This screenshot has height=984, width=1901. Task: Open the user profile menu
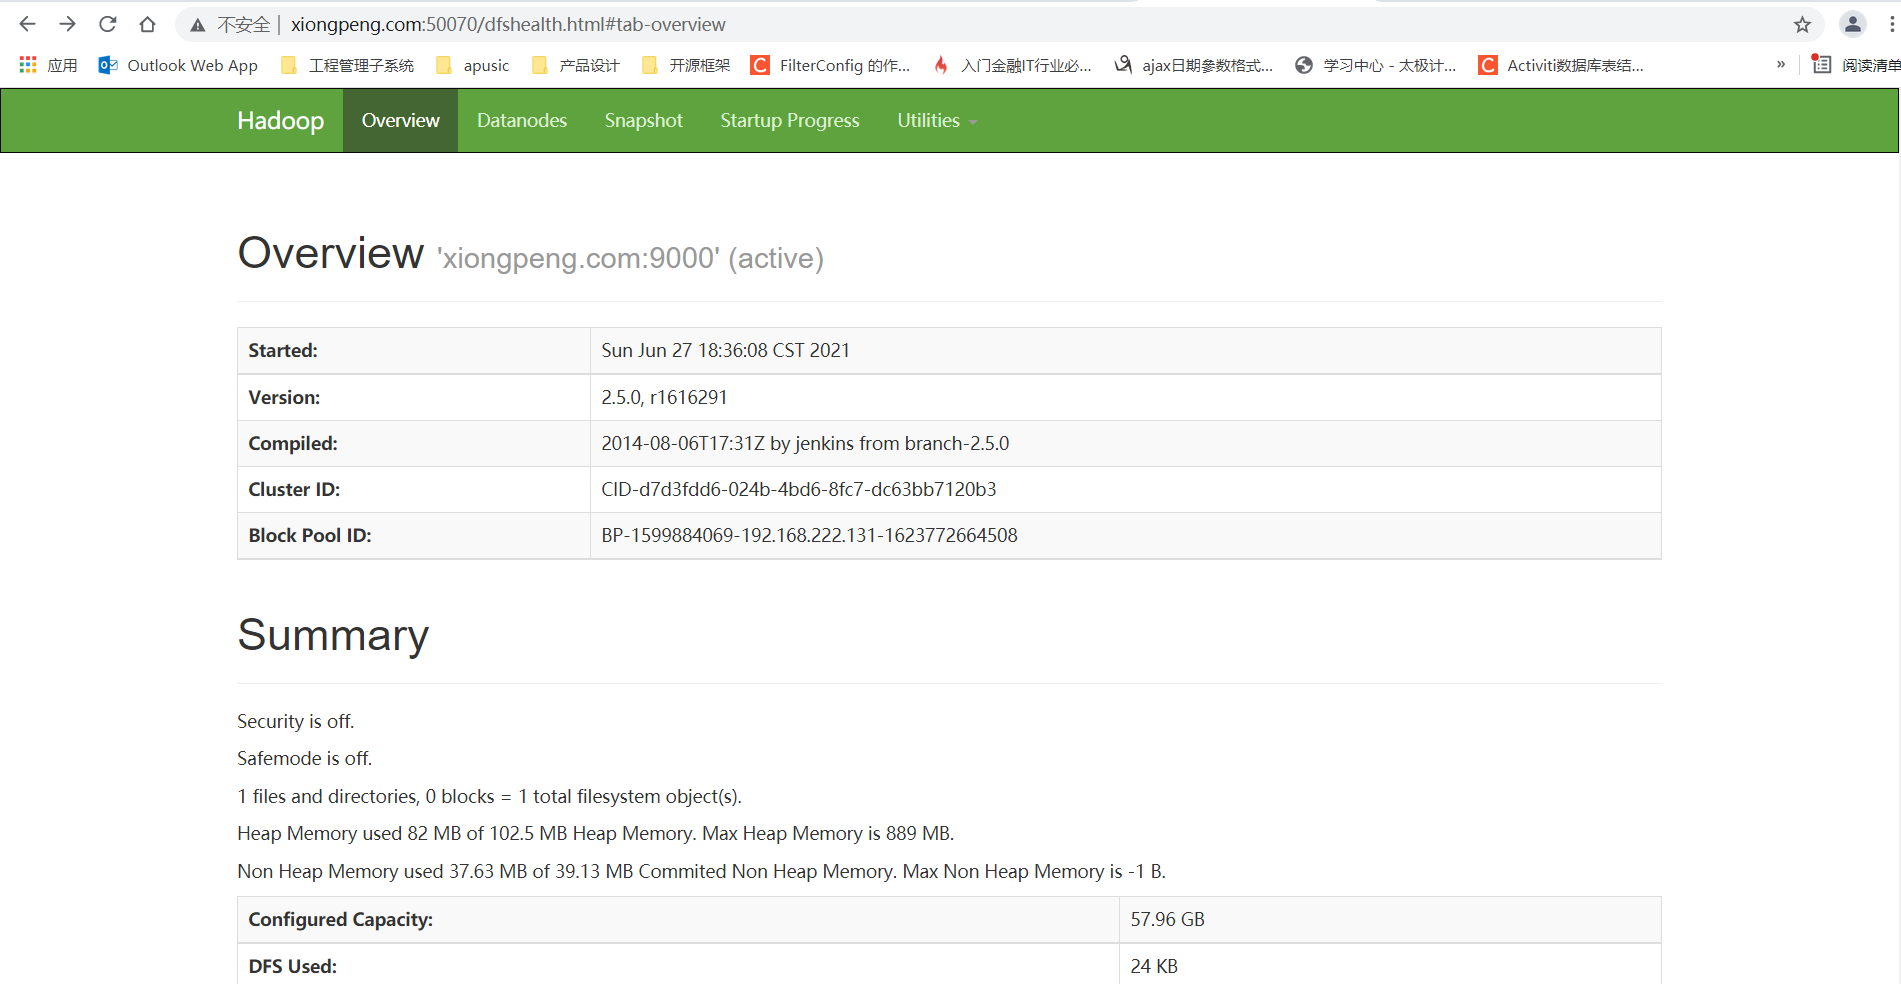click(1852, 24)
